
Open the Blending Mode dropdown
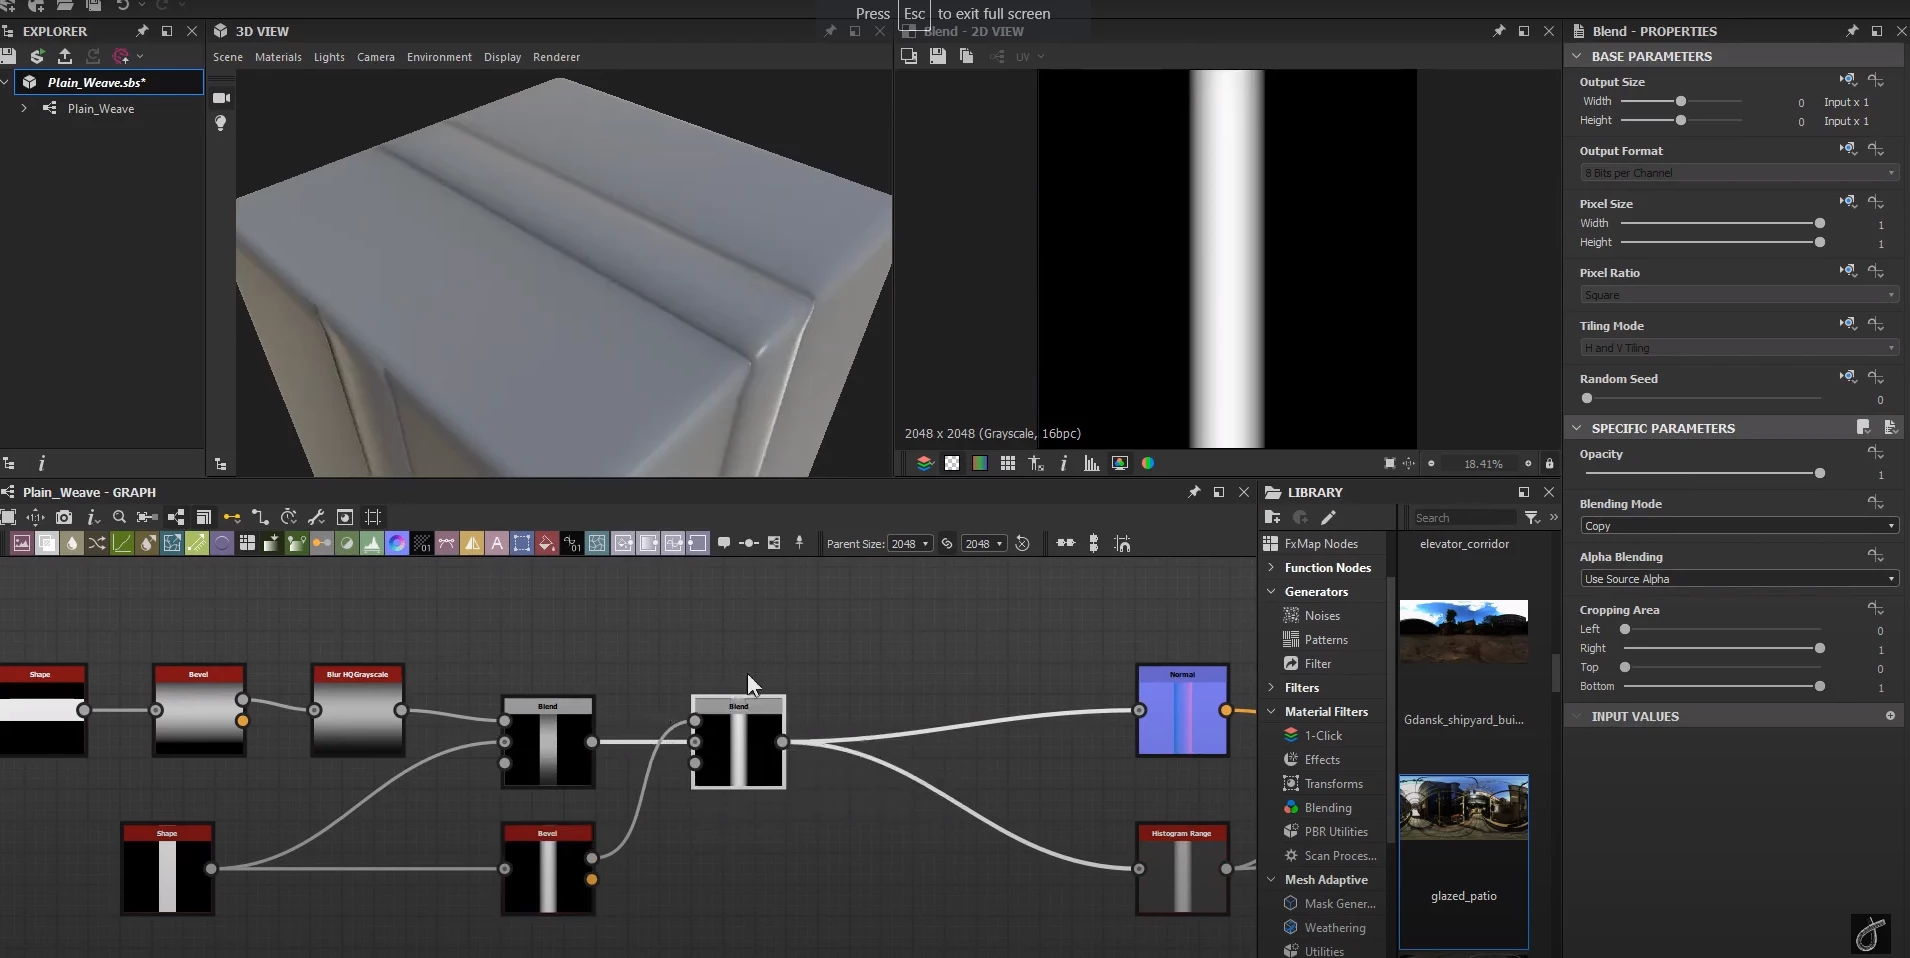(x=1738, y=526)
